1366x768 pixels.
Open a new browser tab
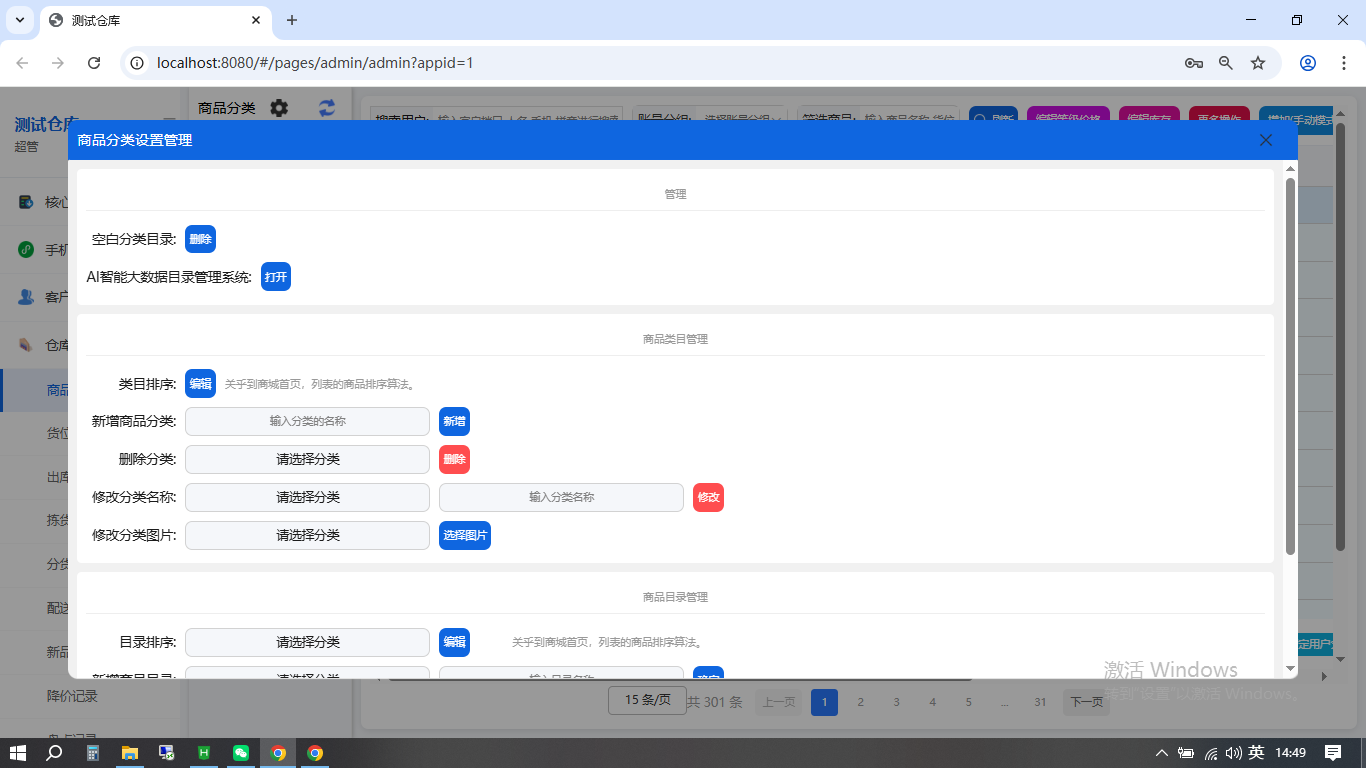click(292, 20)
